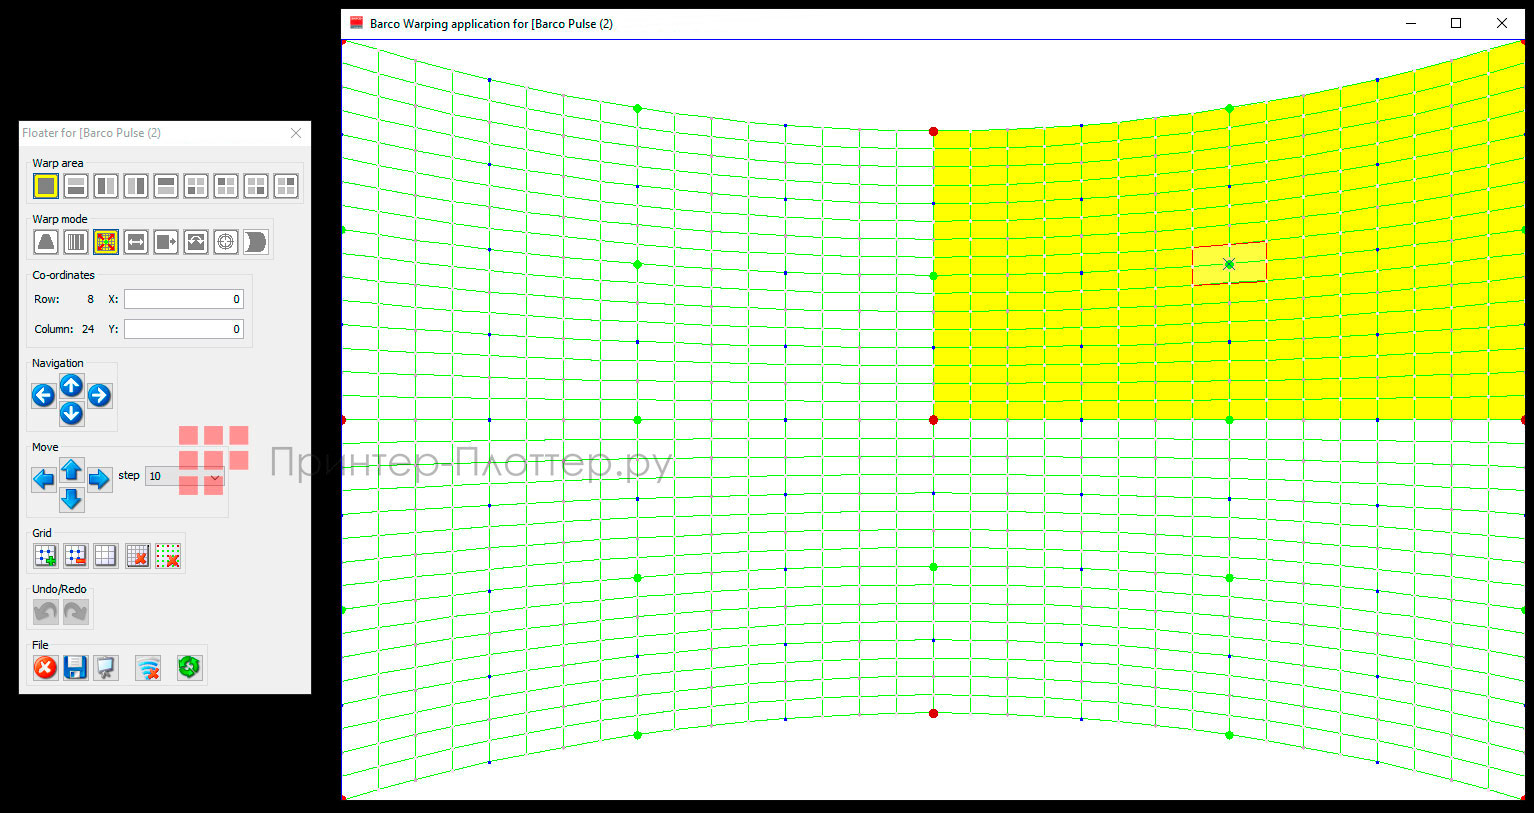Move the selected point left
Viewport: 1534px width, 813px height.
(44, 480)
